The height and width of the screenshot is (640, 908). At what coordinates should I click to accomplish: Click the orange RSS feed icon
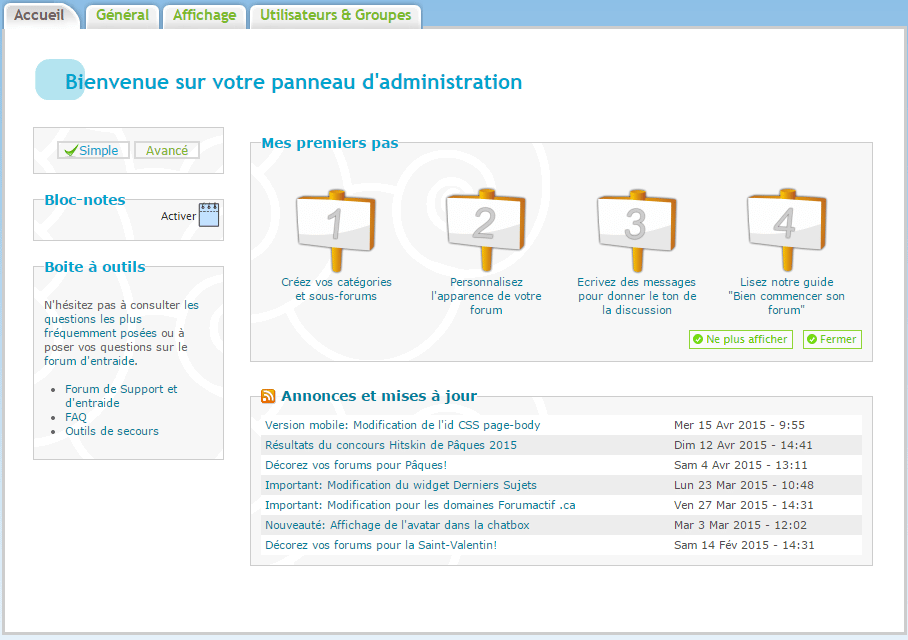[269, 396]
